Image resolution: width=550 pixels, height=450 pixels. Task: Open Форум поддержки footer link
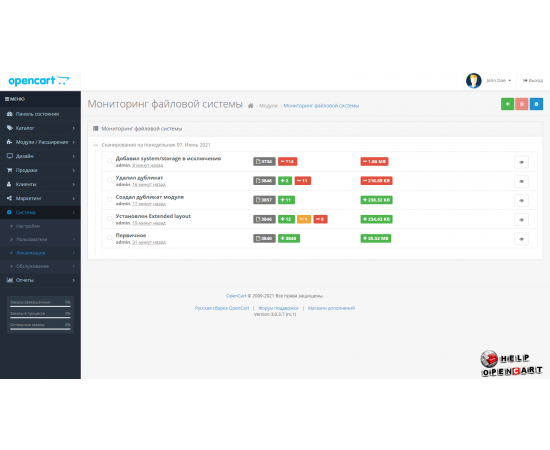pyautogui.click(x=278, y=308)
